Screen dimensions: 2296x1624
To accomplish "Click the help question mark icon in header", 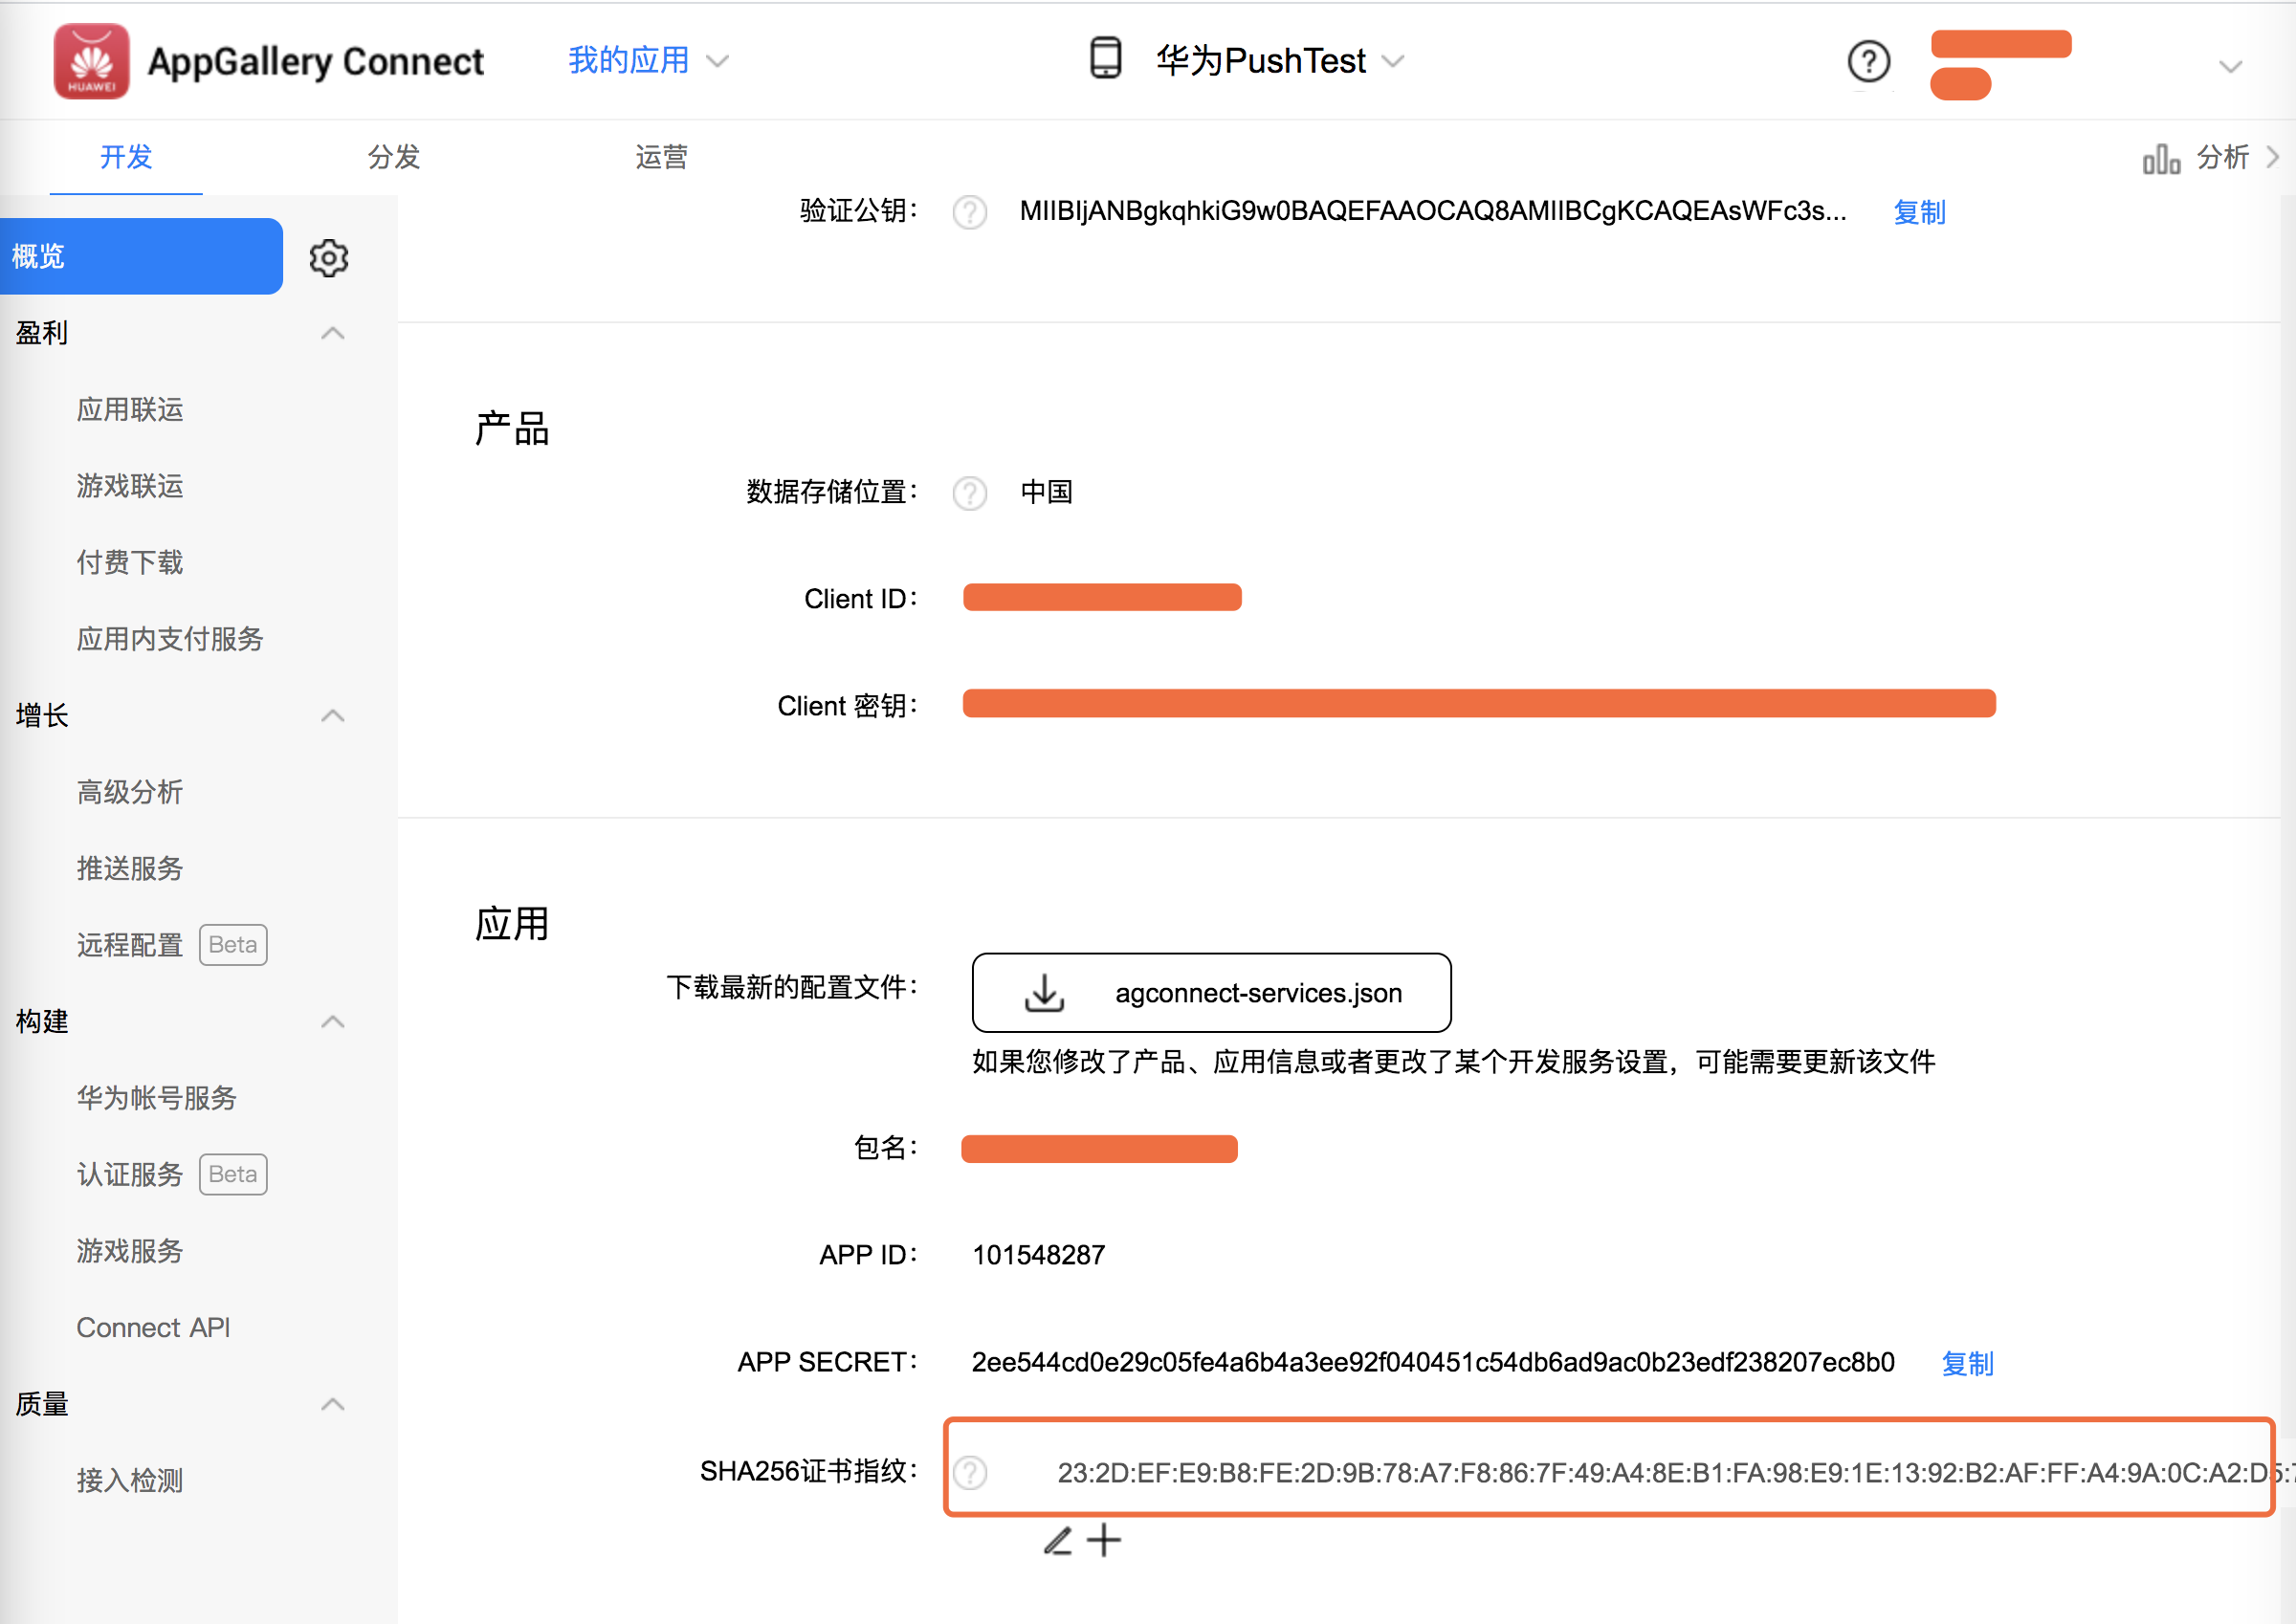I will pos(1867,62).
